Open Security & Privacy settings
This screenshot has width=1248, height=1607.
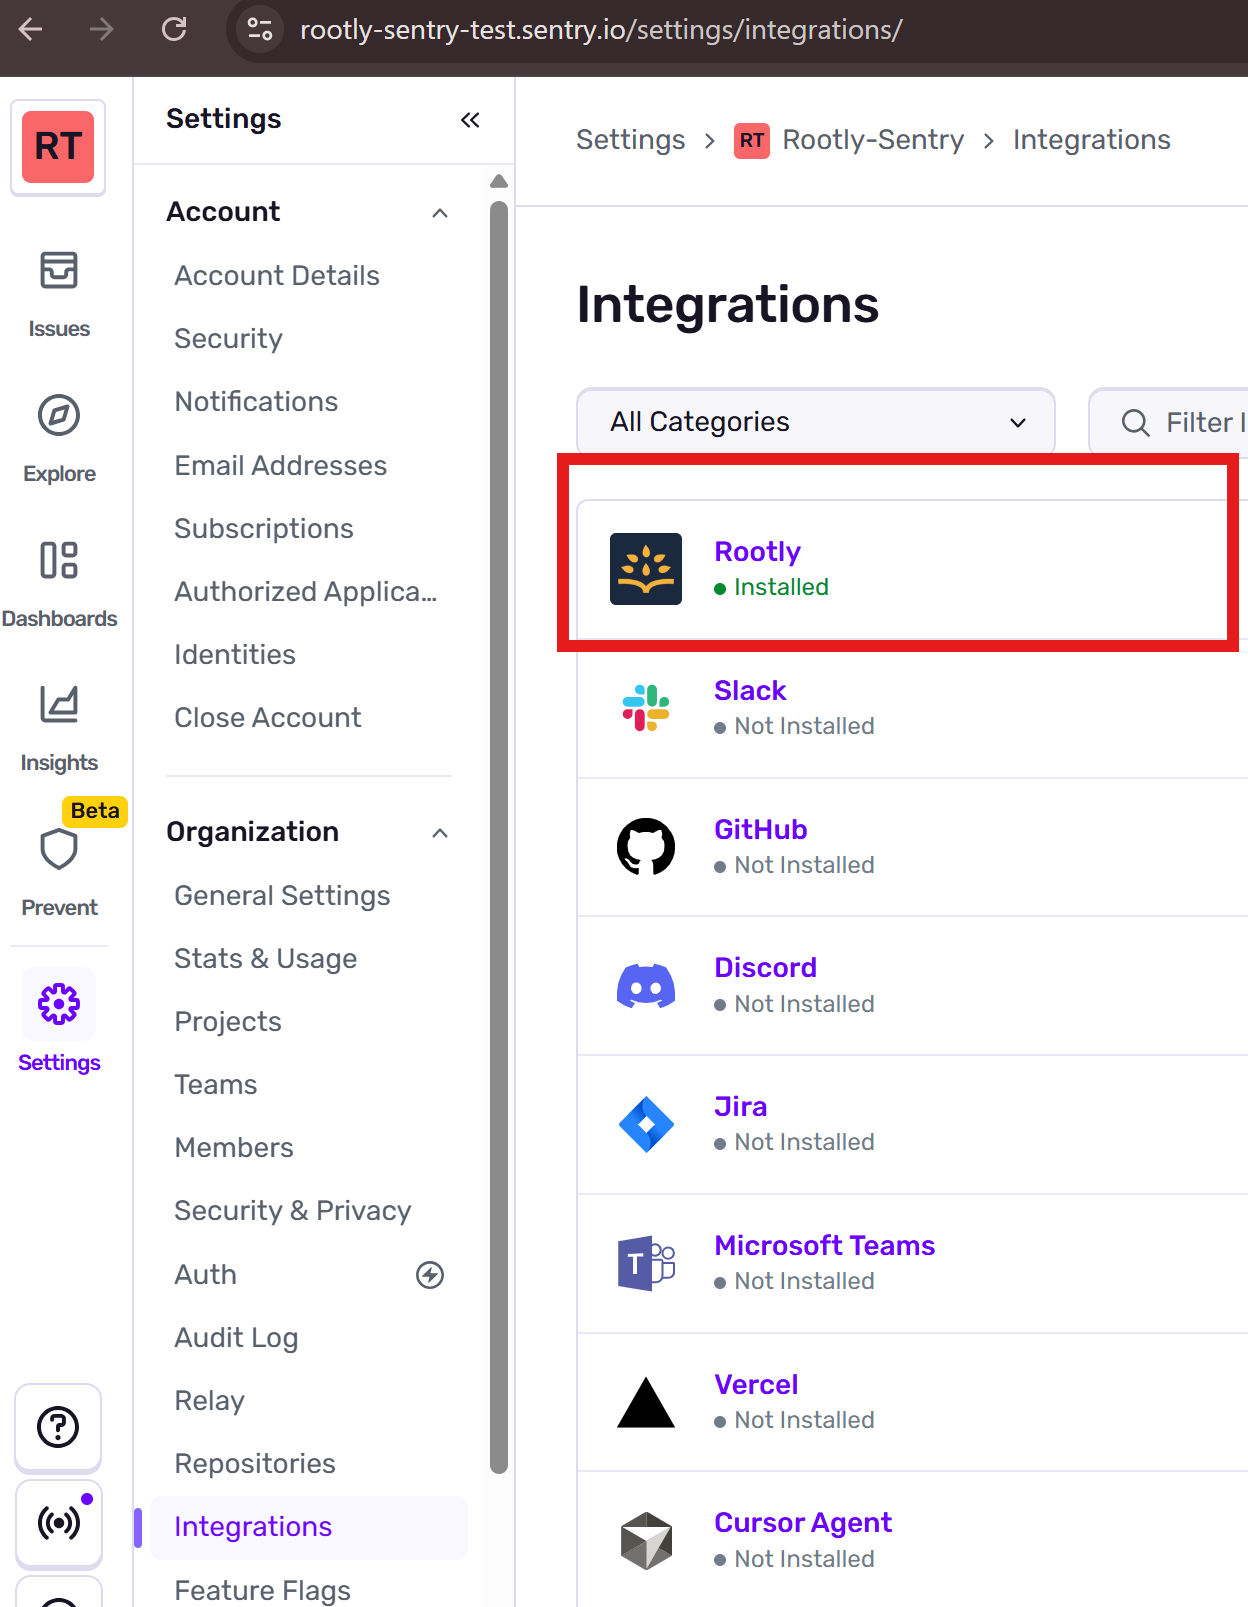[x=292, y=1210]
